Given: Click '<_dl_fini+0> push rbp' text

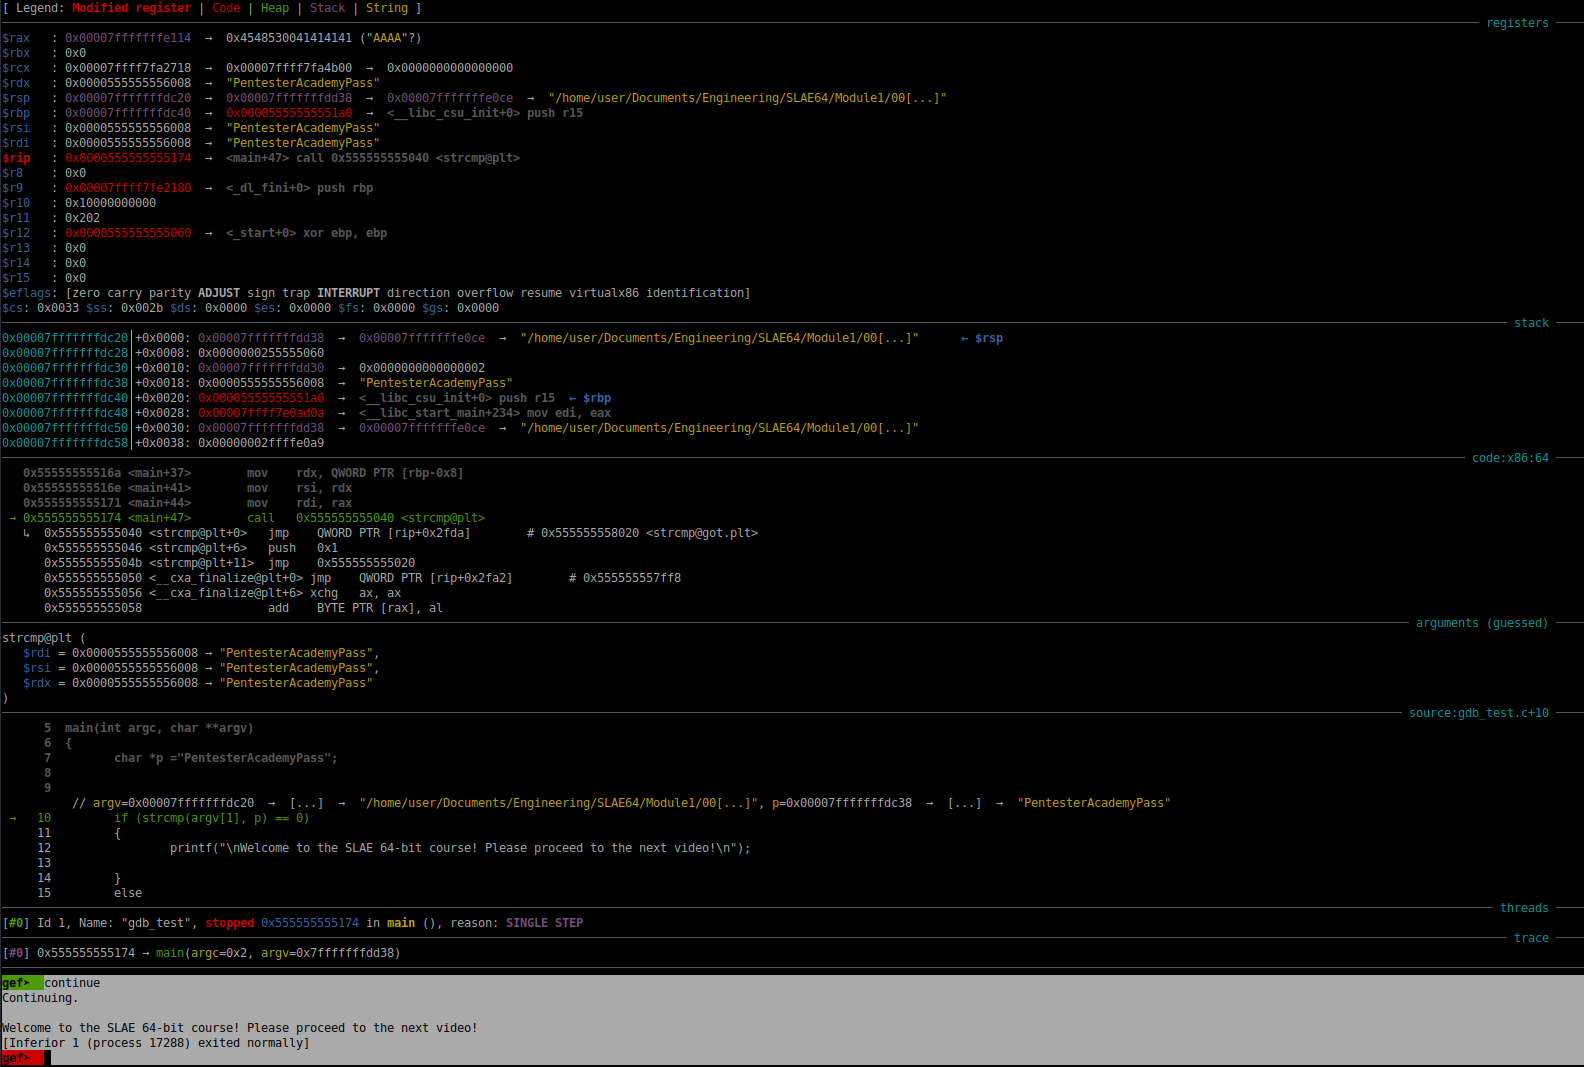Looking at the screenshot, I should pyautogui.click(x=299, y=188).
